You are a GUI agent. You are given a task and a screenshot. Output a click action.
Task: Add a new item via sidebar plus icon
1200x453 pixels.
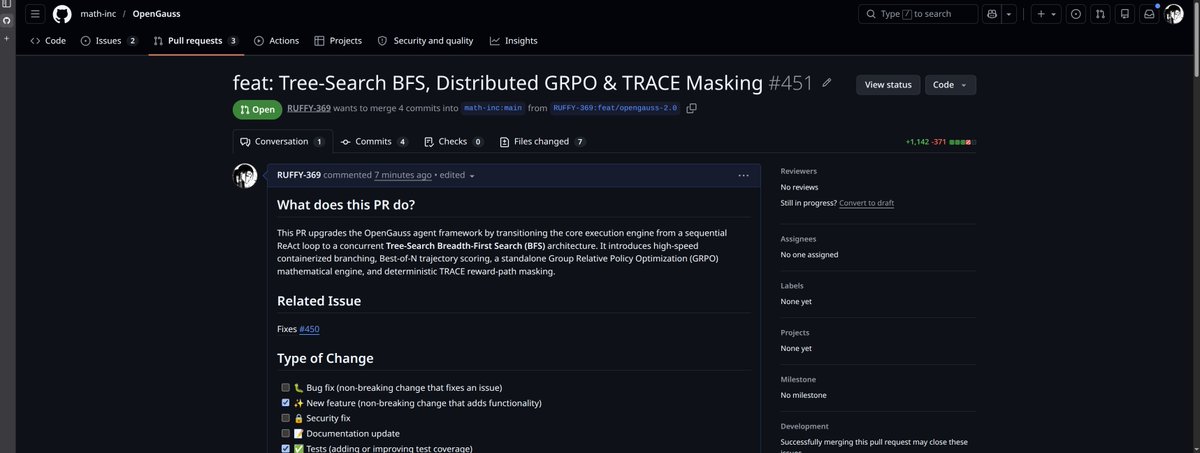pyautogui.click(x=7, y=38)
